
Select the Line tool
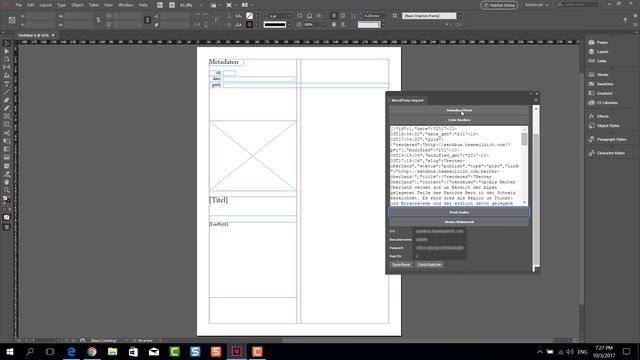pos(7,92)
